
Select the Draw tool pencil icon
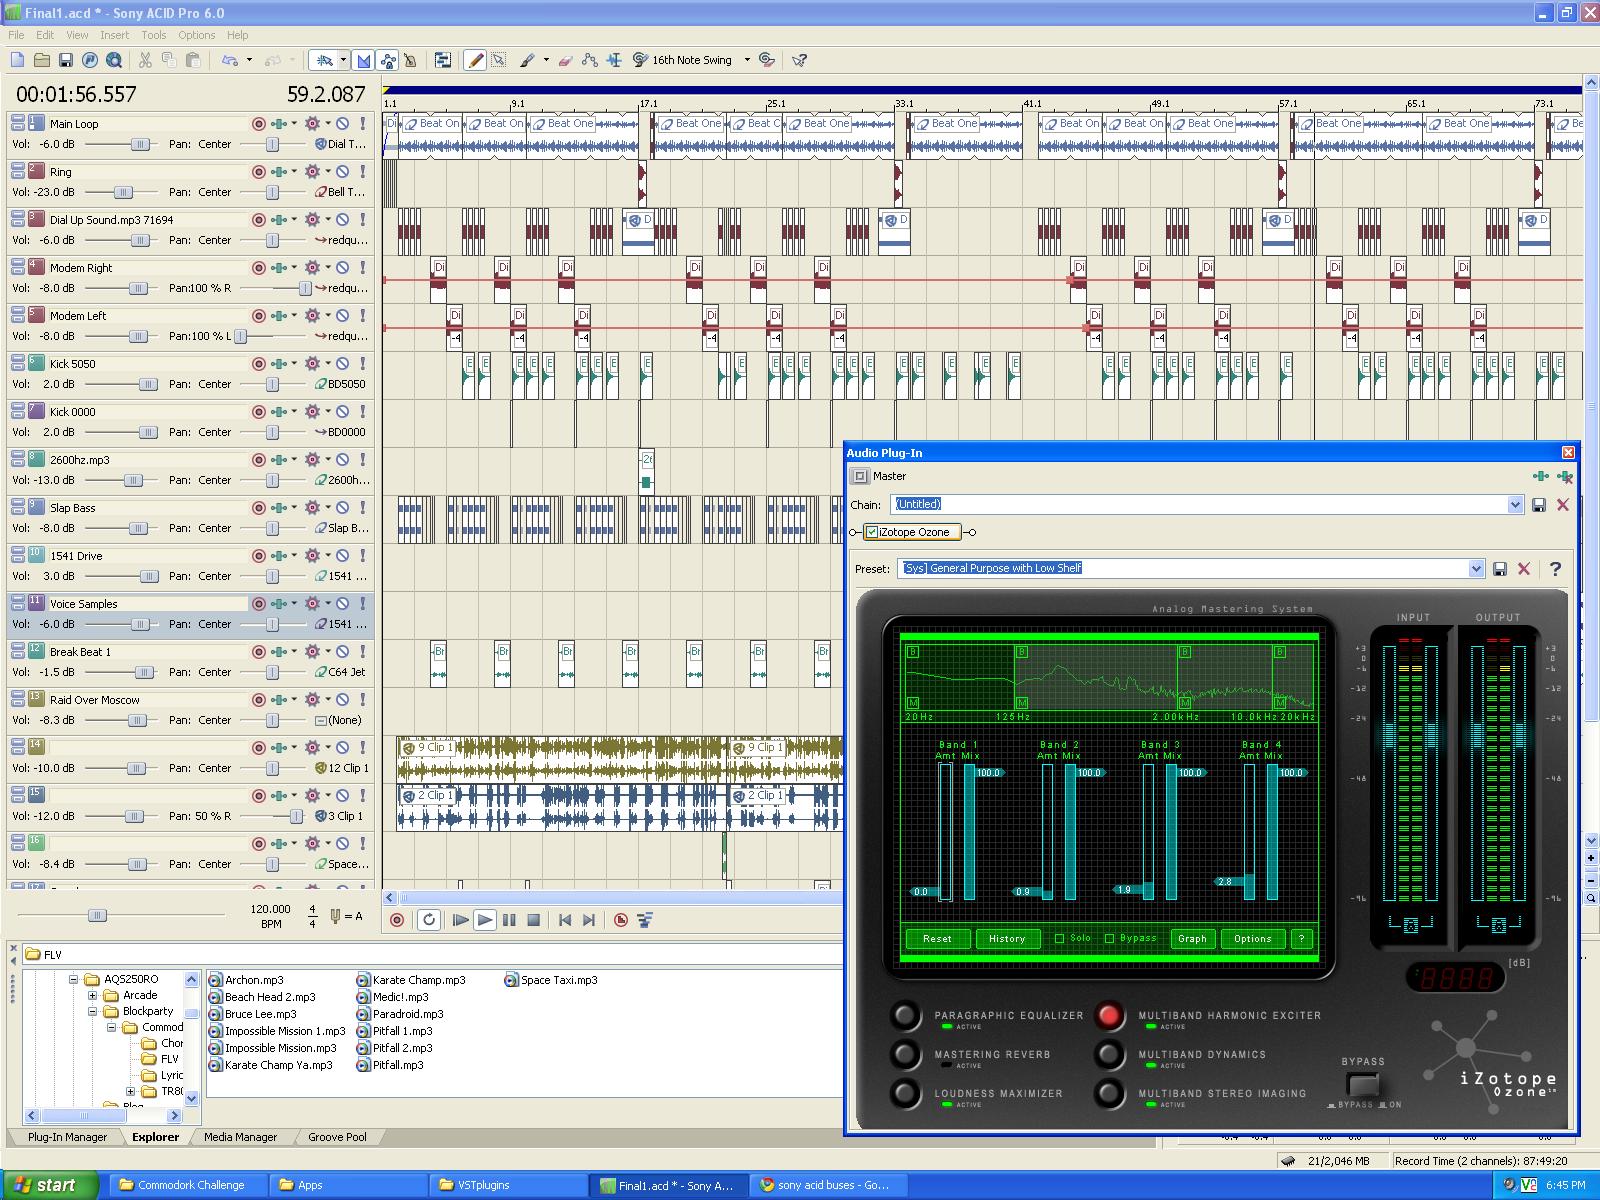(476, 61)
